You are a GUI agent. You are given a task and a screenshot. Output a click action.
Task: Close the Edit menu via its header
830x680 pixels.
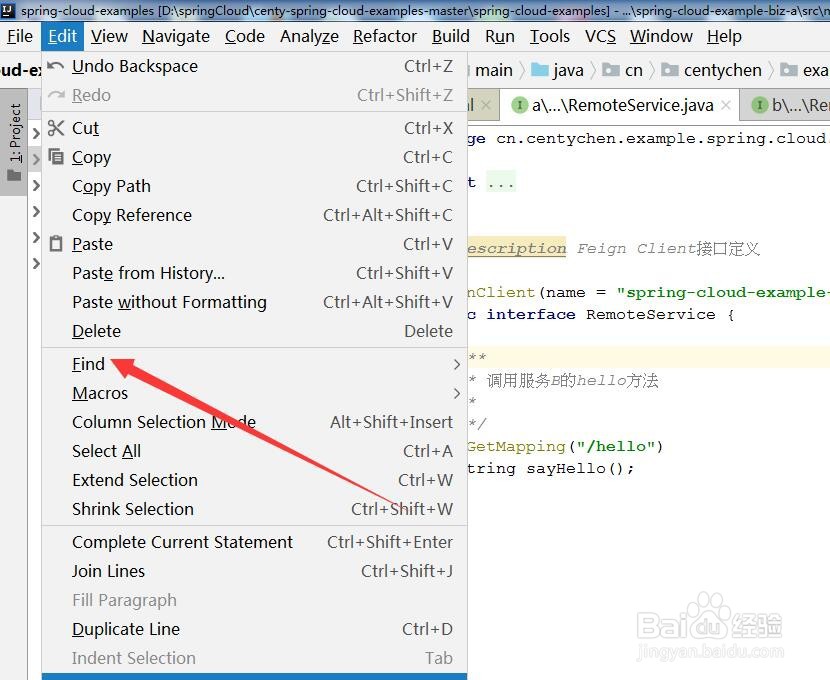tap(62, 36)
